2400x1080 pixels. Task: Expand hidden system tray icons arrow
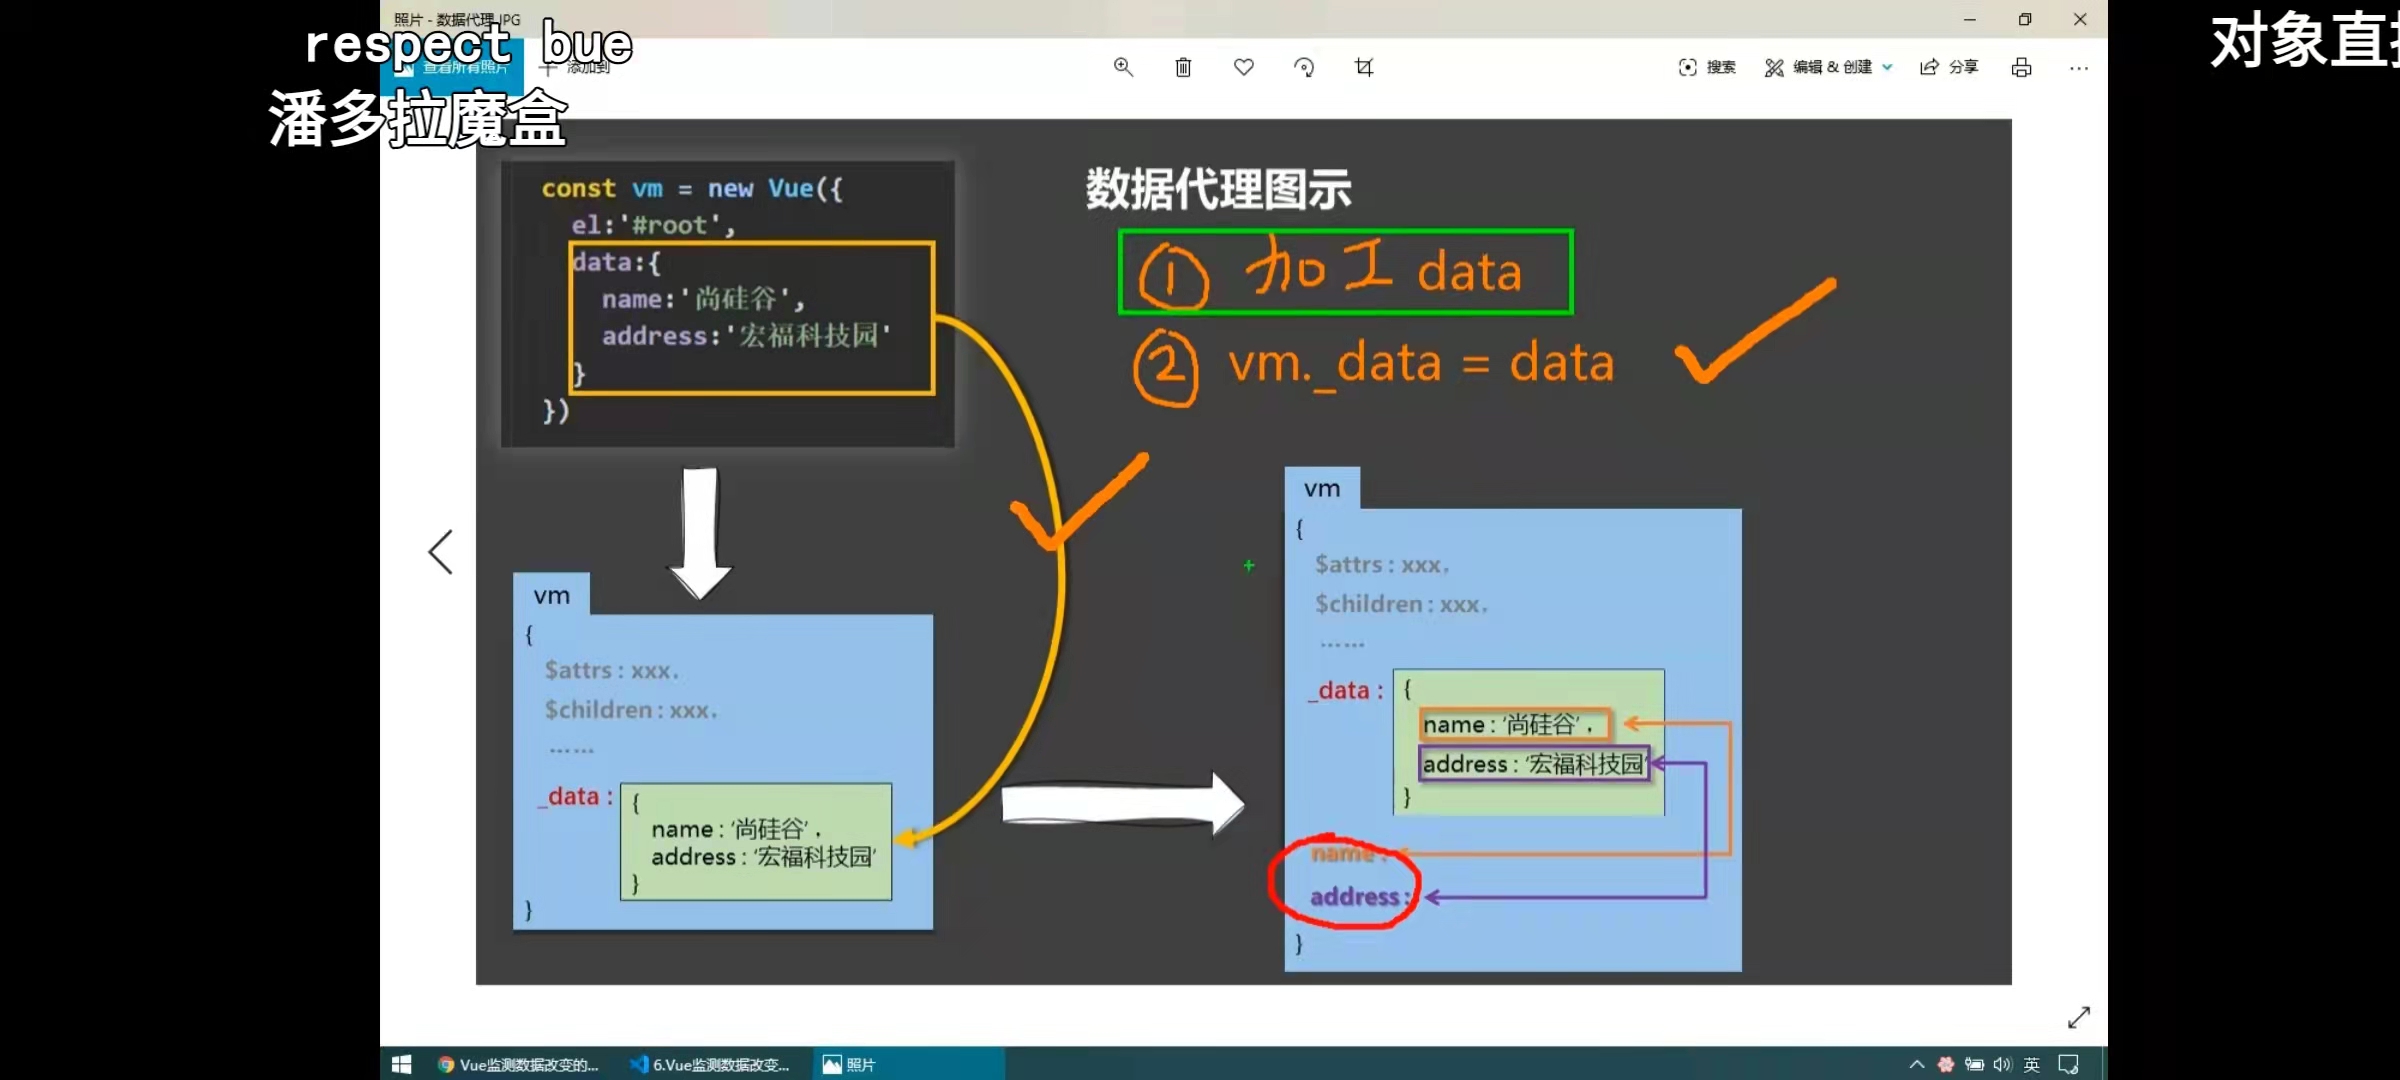[x=1916, y=1065]
